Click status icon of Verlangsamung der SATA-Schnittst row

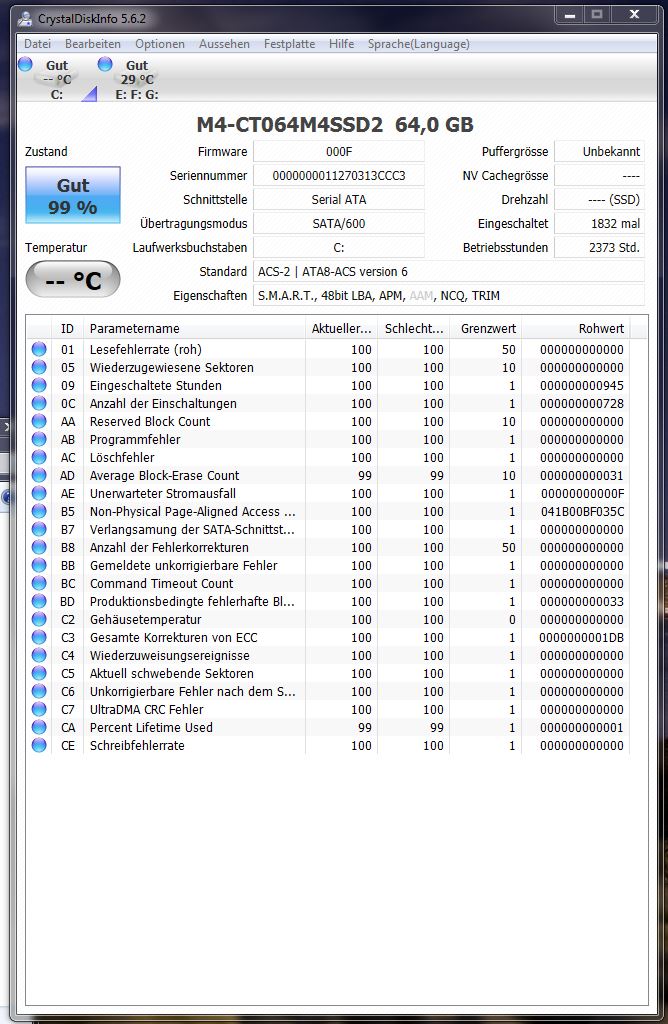[x=39, y=530]
